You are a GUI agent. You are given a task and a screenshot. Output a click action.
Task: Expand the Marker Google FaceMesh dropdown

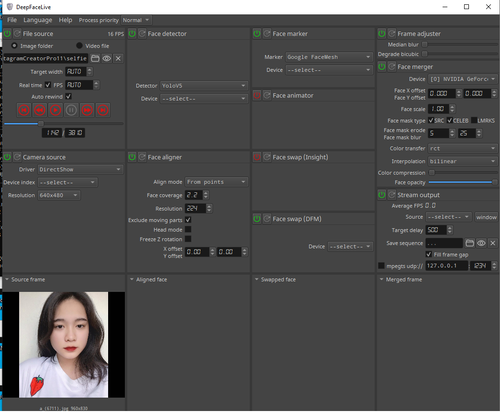click(329, 57)
